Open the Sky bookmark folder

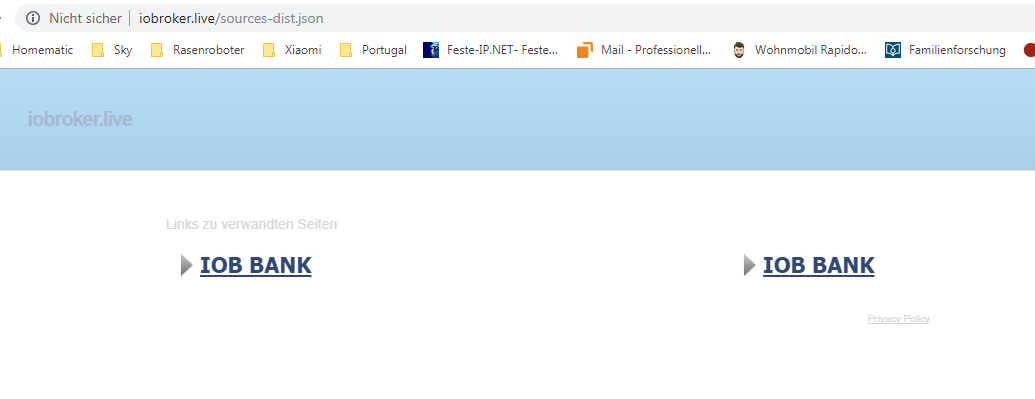pyautogui.click(x=112, y=50)
